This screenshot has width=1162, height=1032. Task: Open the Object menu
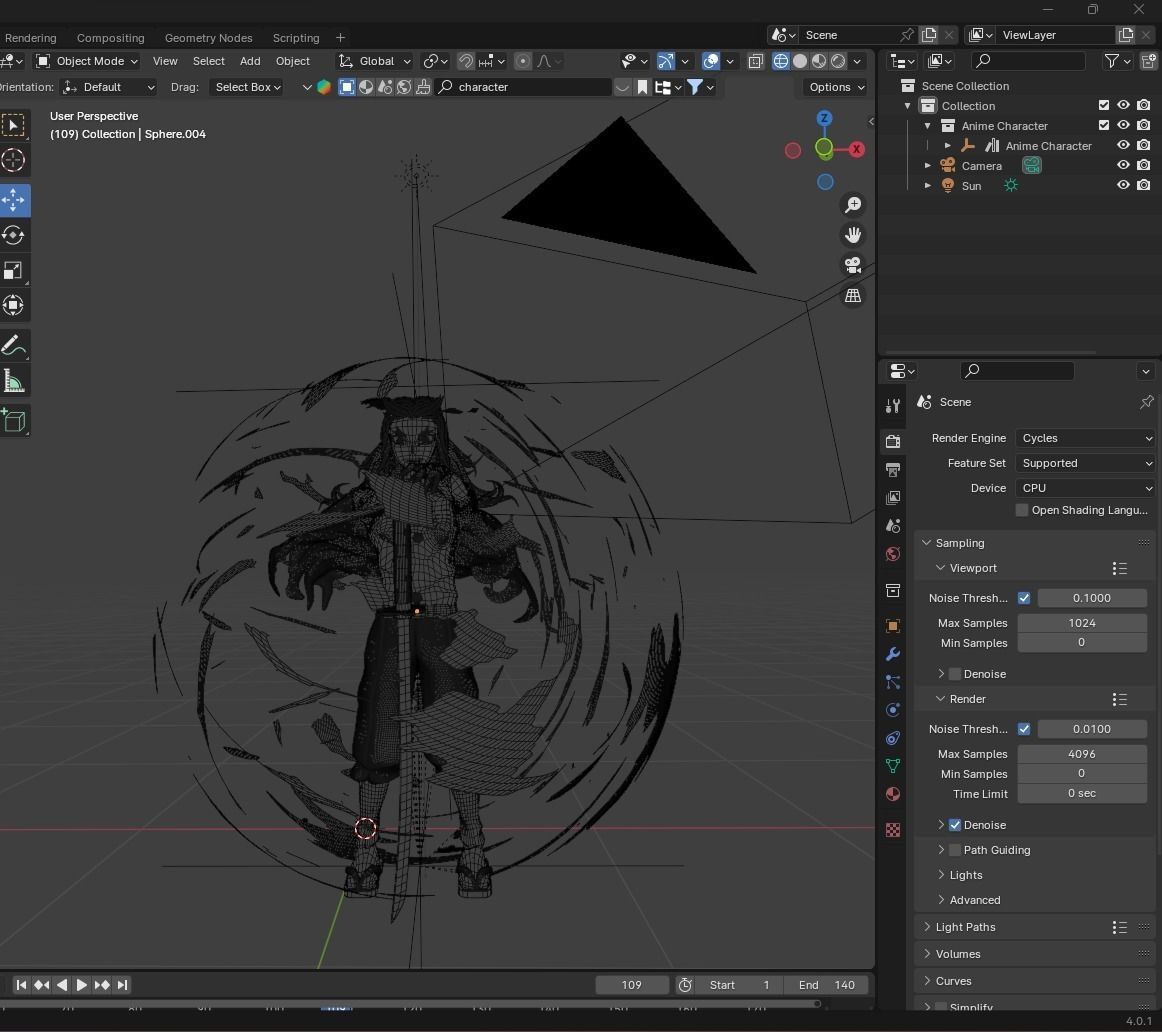point(293,61)
